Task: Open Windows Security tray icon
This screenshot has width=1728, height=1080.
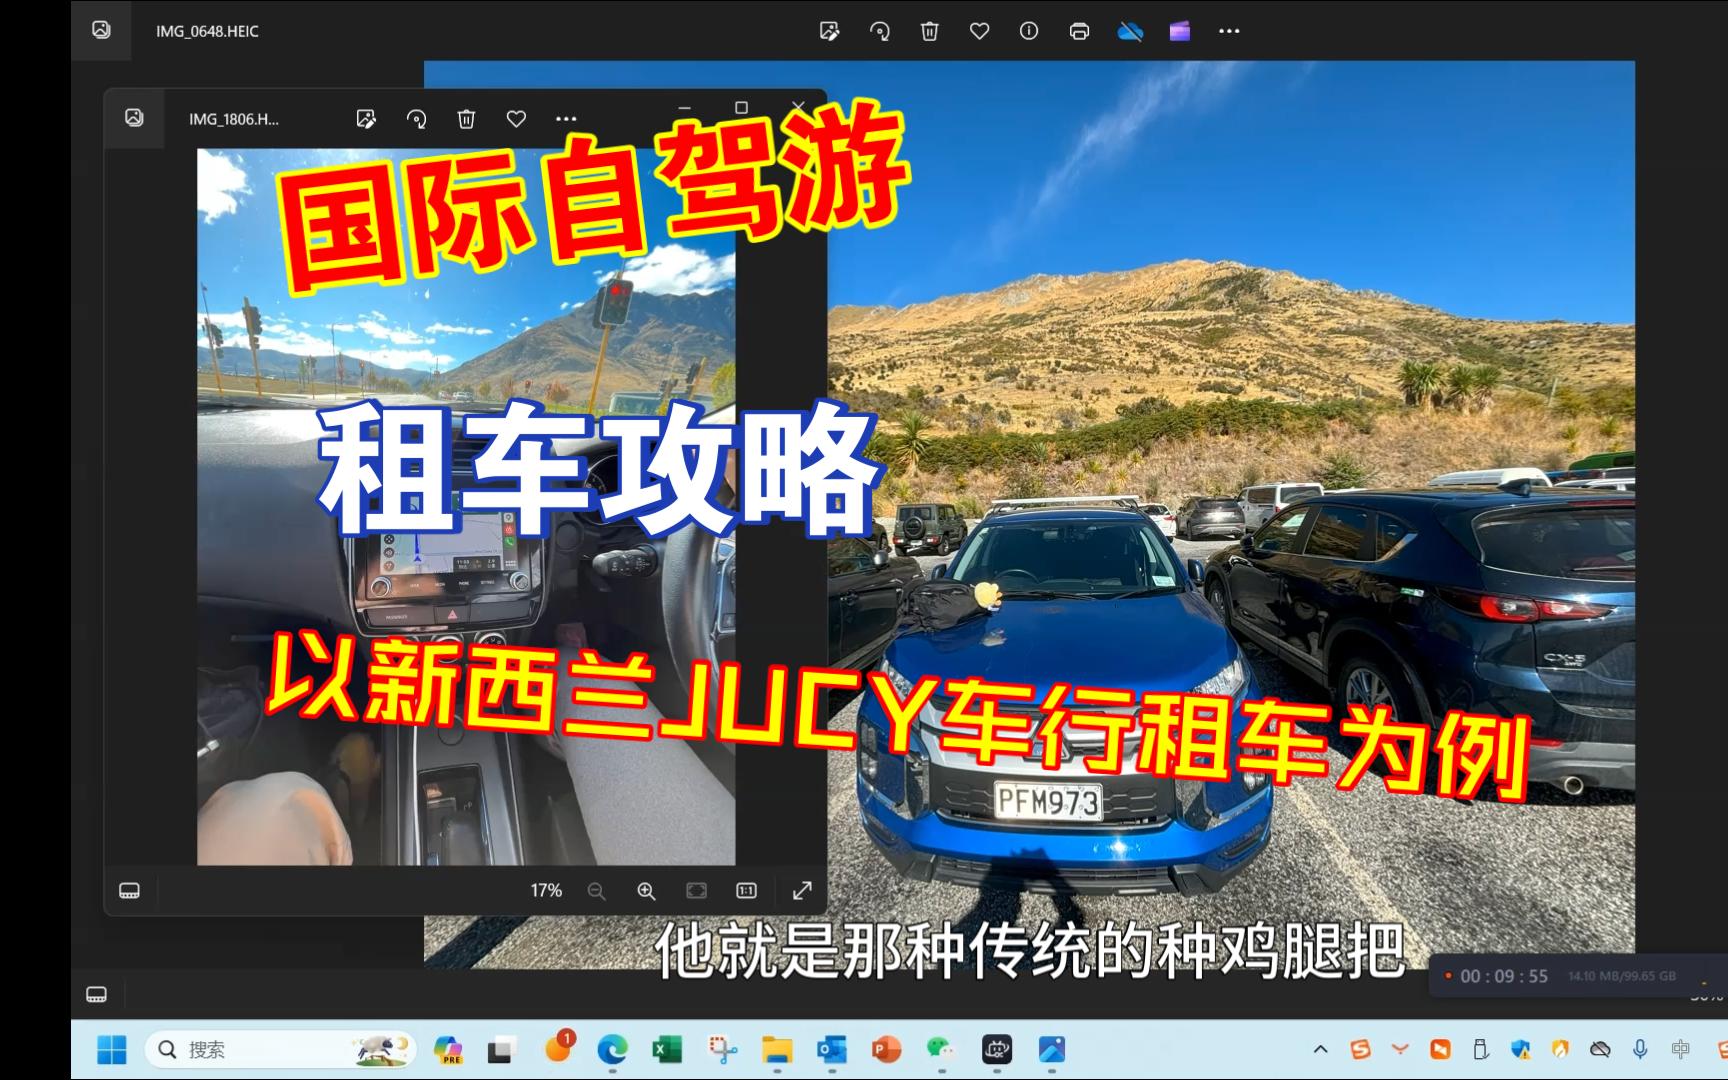Action: (1521, 1050)
